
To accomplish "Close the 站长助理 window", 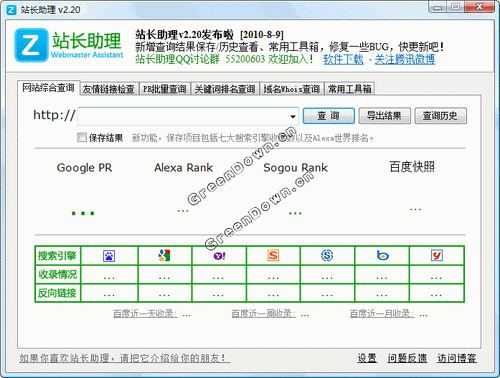I will point(479,7).
